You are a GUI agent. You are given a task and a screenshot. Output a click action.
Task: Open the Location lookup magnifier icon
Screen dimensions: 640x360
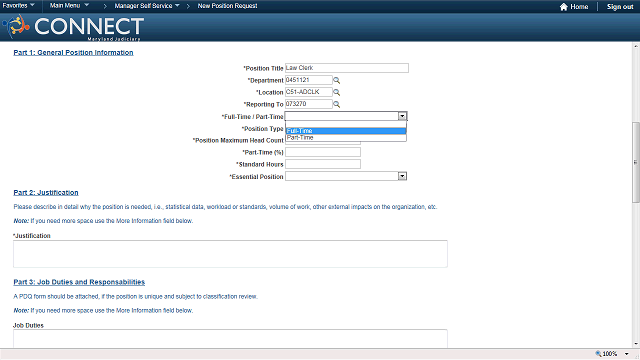coord(337,92)
